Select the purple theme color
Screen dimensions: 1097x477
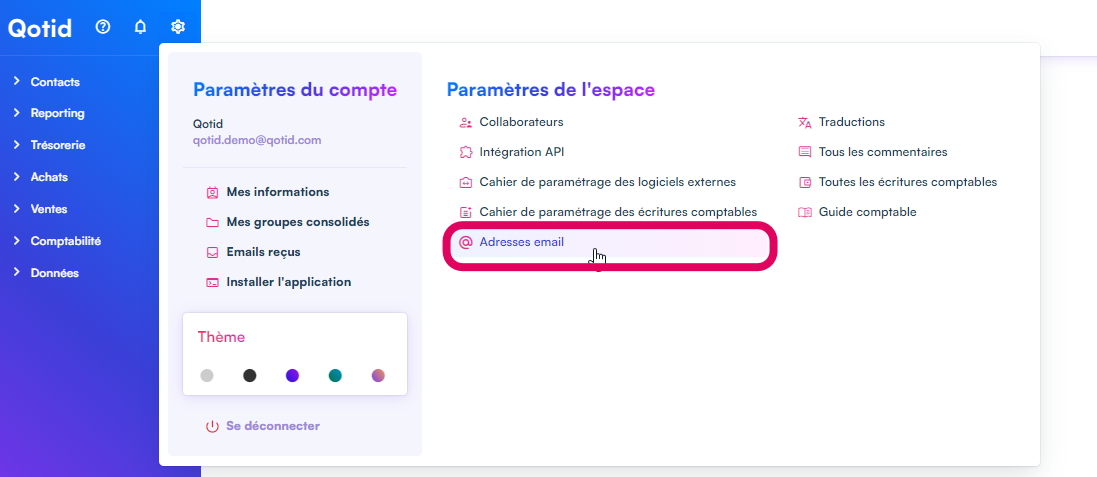click(292, 376)
